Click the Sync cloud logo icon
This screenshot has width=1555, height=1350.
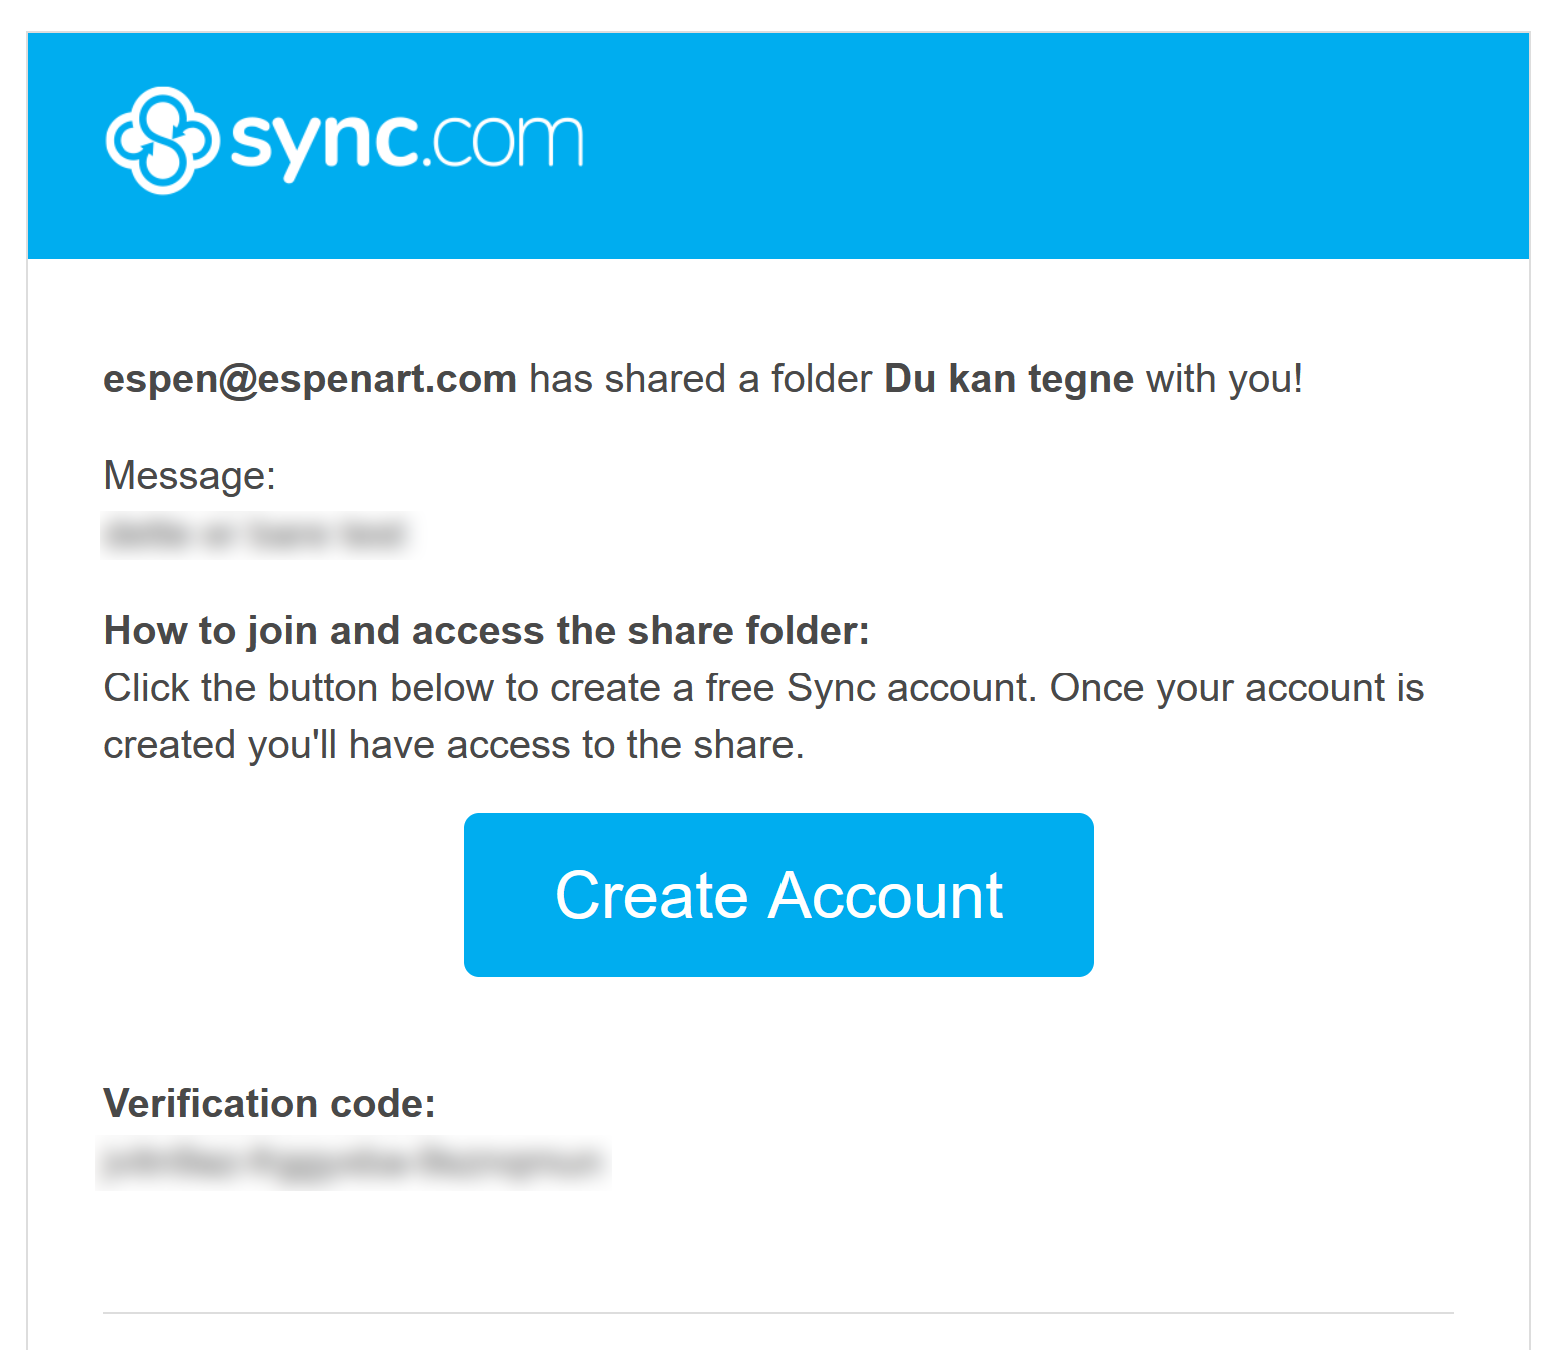162,140
